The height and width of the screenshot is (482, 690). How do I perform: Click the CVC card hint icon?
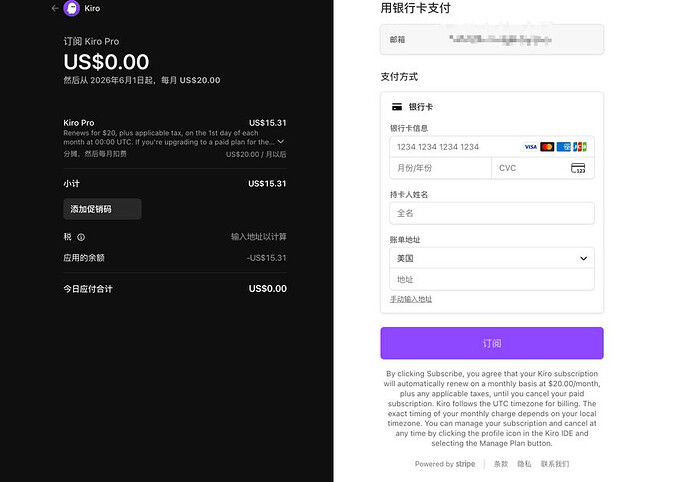pyautogui.click(x=578, y=168)
